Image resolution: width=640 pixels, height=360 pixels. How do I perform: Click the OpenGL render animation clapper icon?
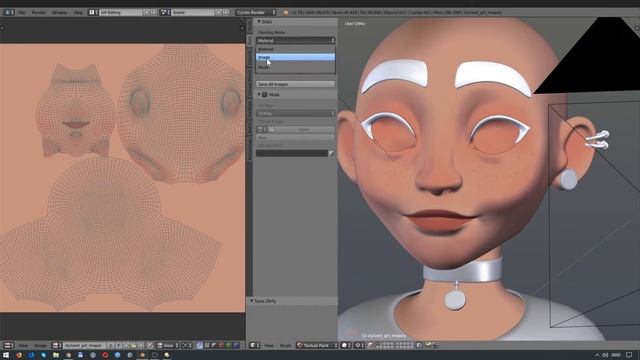point(435,345)
